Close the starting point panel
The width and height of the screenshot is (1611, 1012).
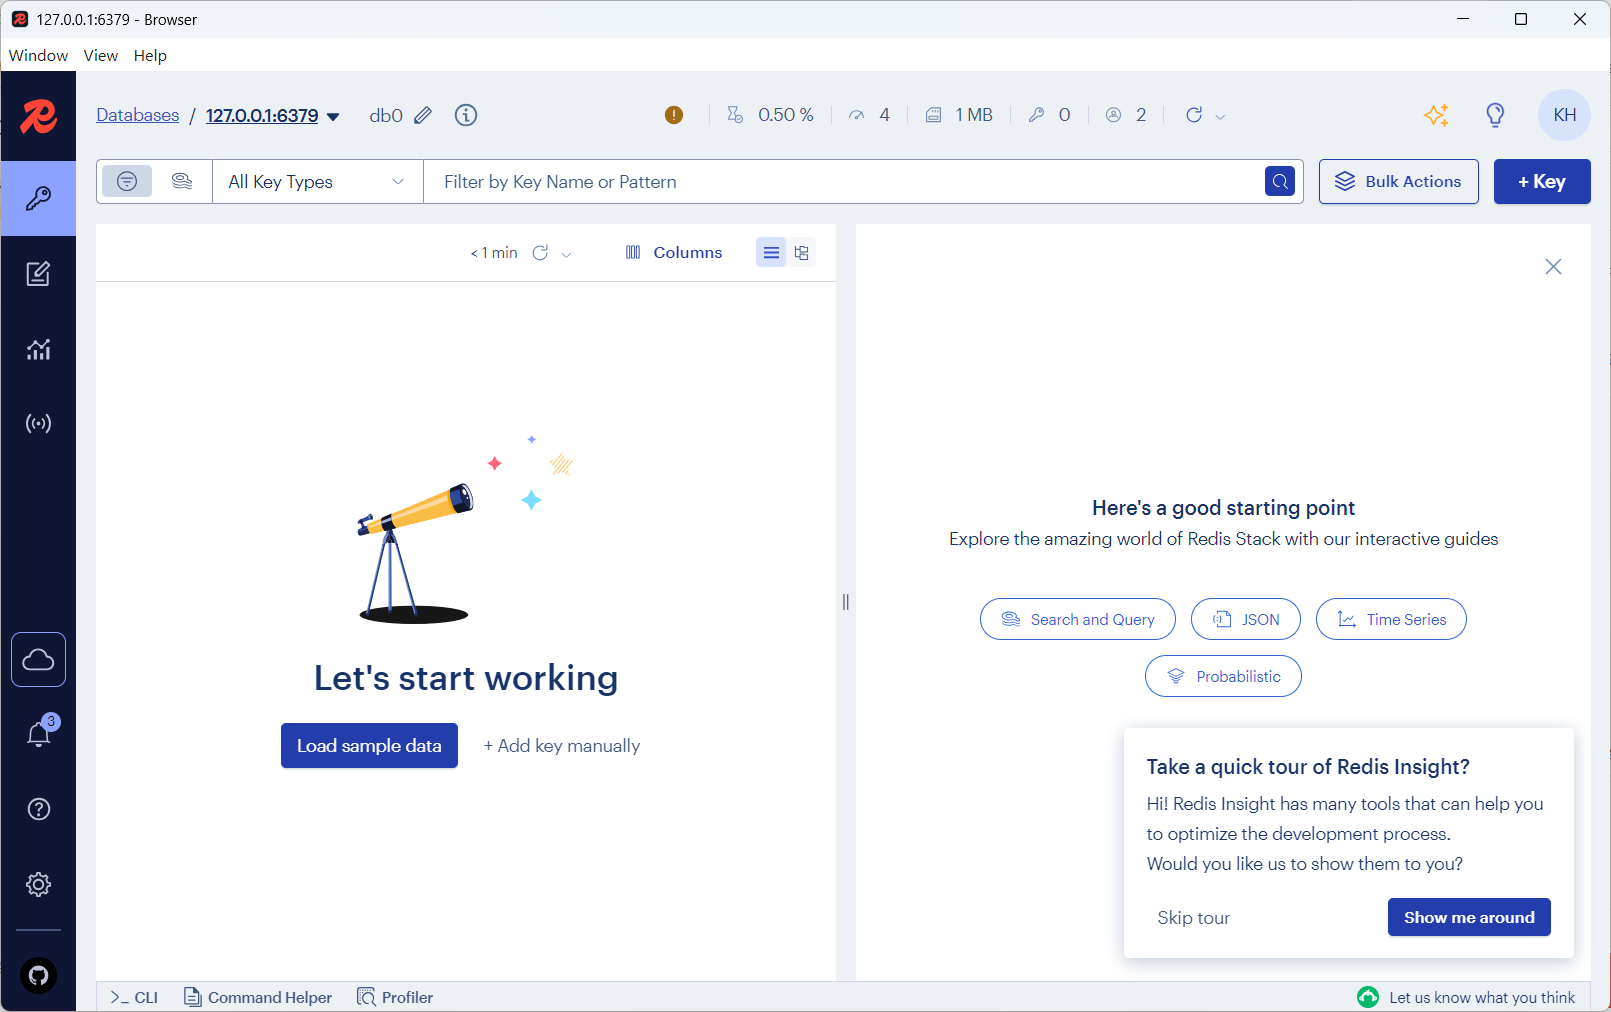click(1553, 266)
